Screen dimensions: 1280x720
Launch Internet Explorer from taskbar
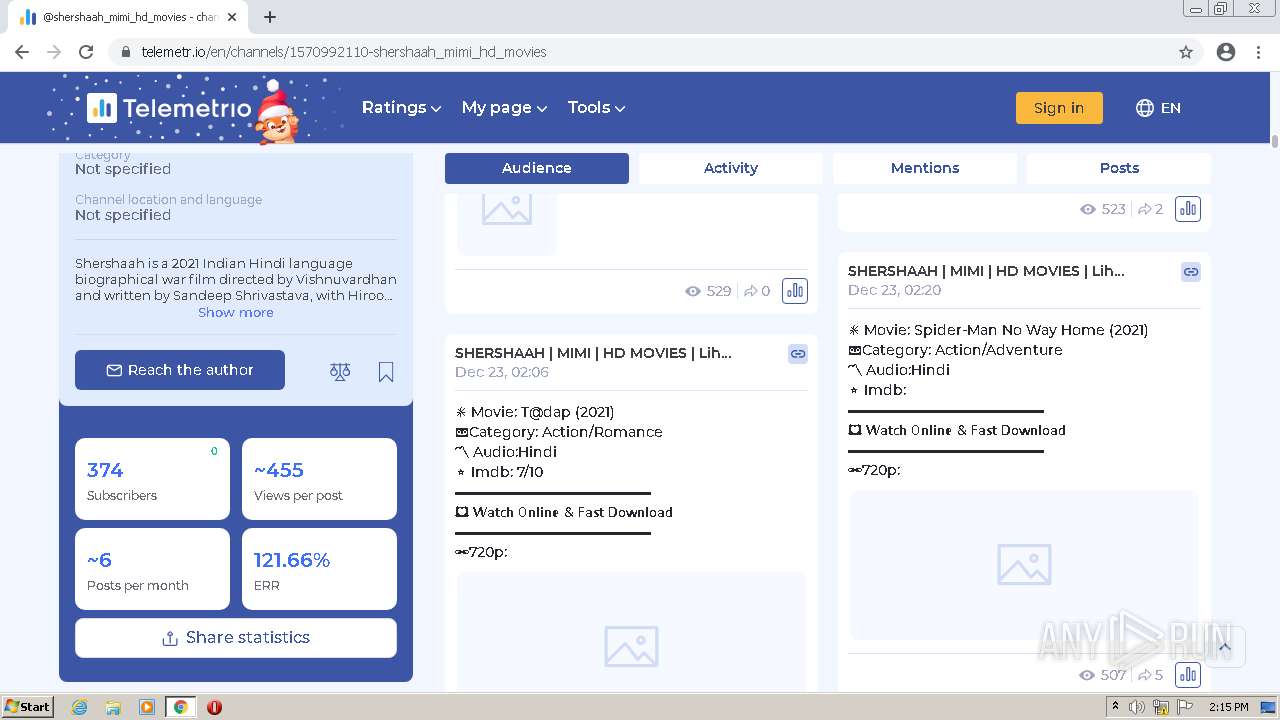coord(80,707)
